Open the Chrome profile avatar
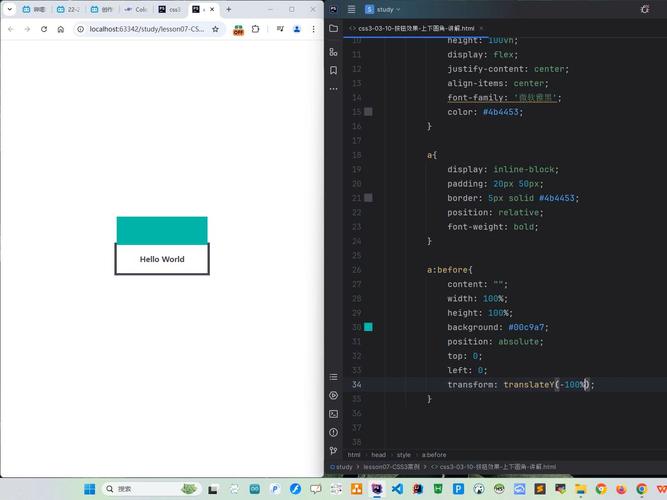 point(297,29)
